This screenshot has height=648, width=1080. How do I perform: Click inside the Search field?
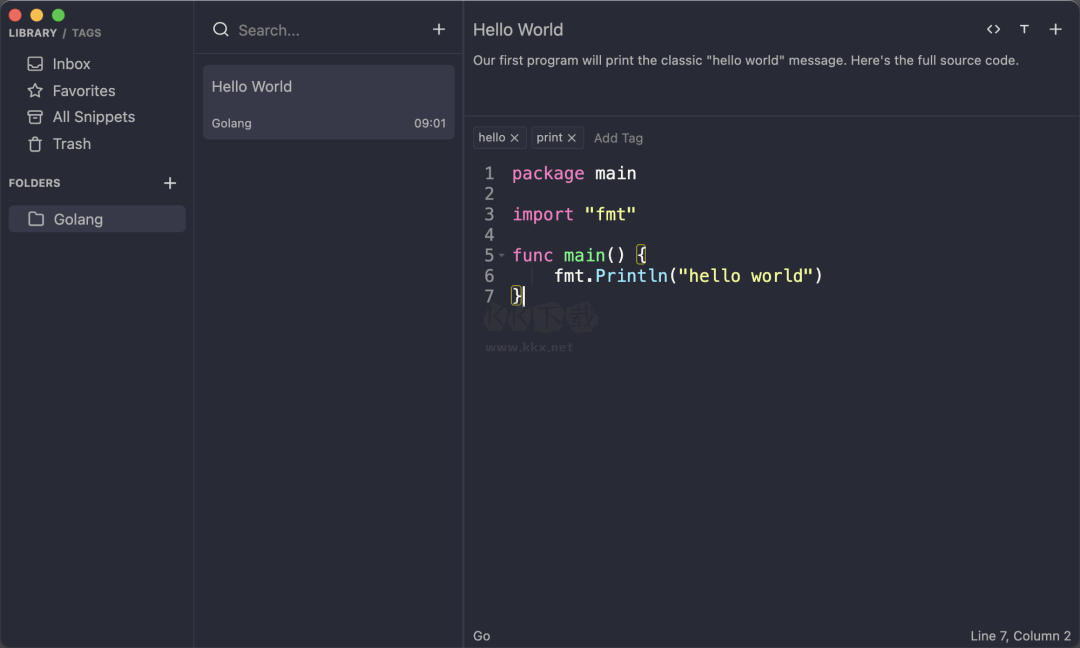click(280, 30)
